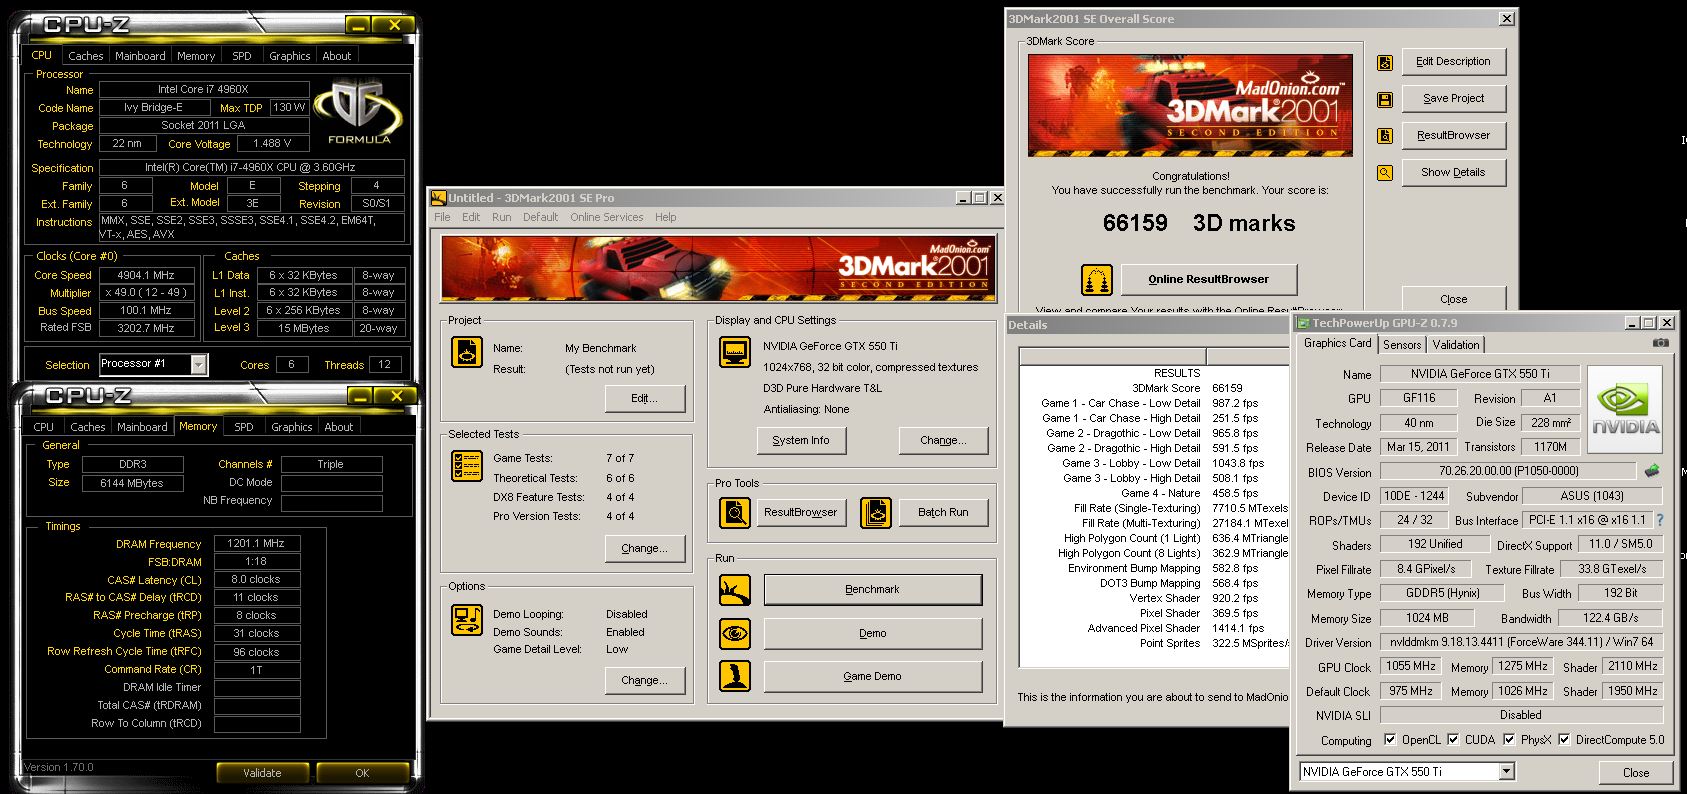Click the Project edit icon in 3DMark2001

(x=466, y=352)
